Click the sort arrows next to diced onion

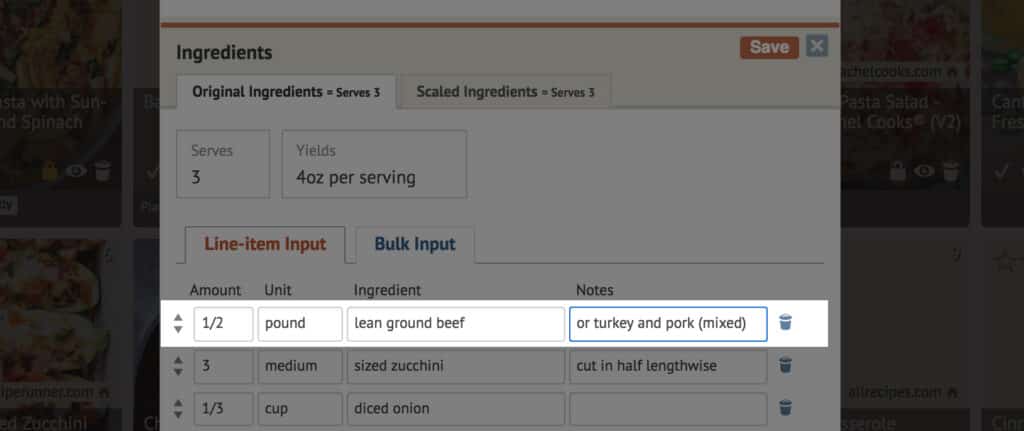pos(178,408)
